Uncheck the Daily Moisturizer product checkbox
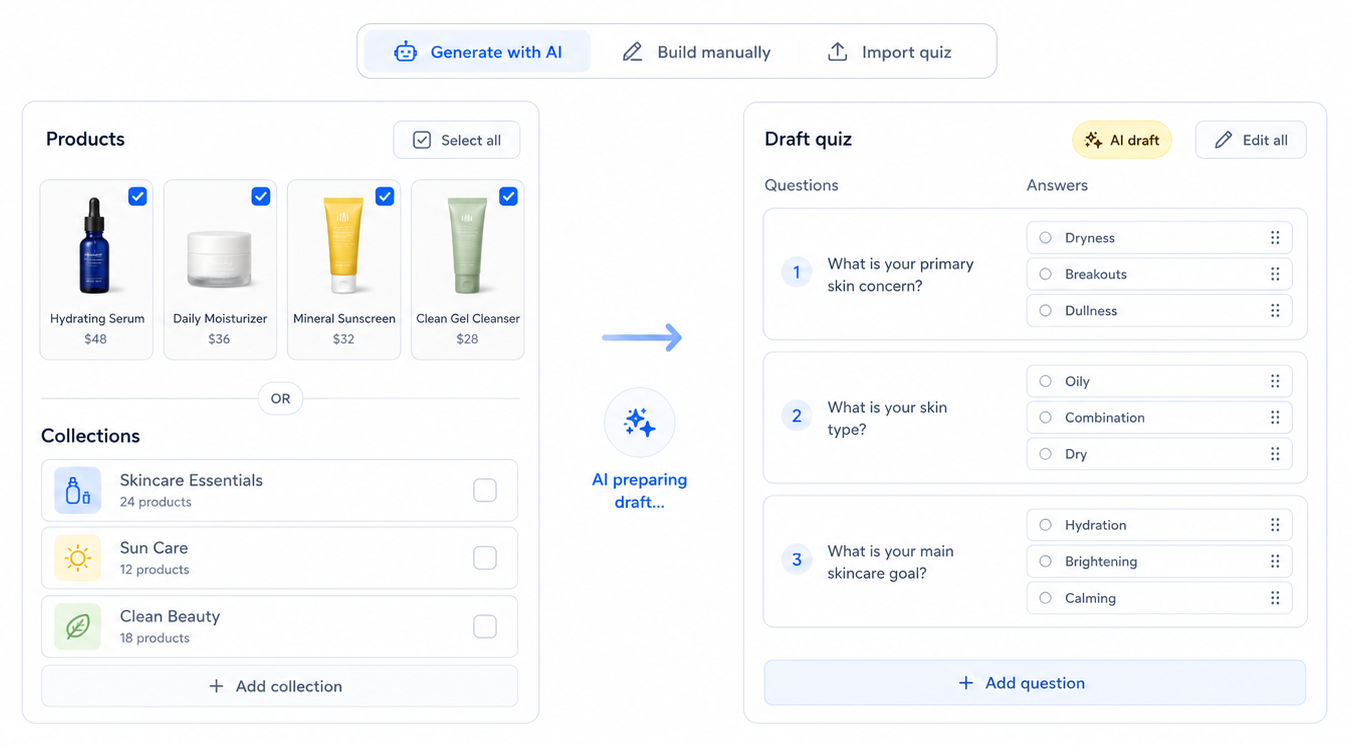Screen dimensions: 1351x745 (261, 196)
